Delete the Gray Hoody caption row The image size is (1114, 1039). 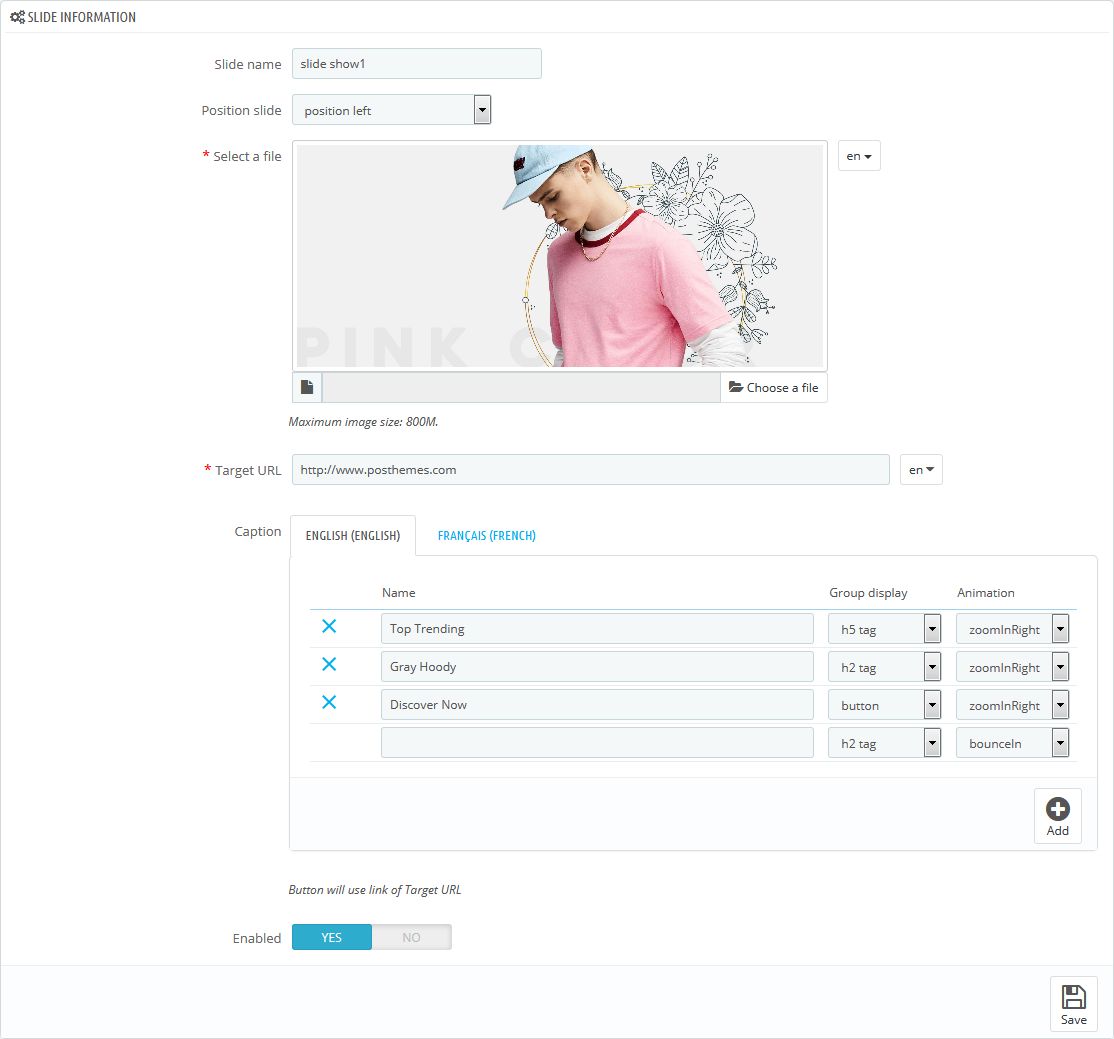[328, 665]
